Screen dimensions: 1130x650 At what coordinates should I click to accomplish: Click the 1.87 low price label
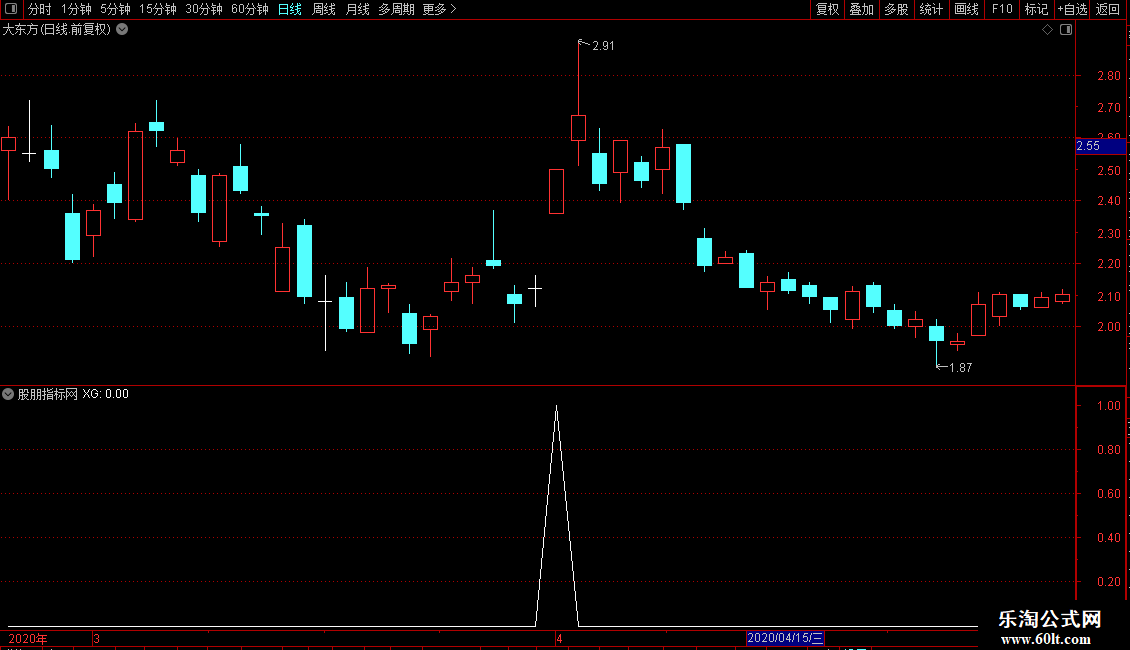tap(961, 368)
